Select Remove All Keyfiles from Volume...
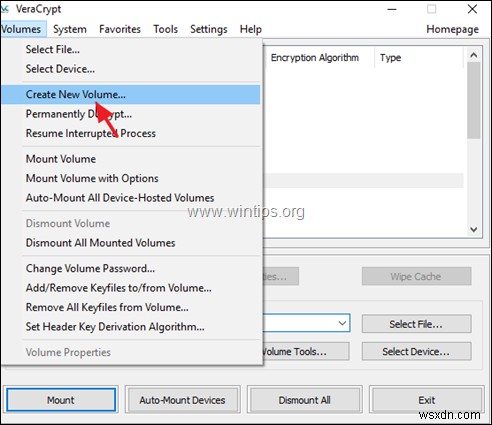Viewport: 492px width, 425px height. (x=131, y=307)
